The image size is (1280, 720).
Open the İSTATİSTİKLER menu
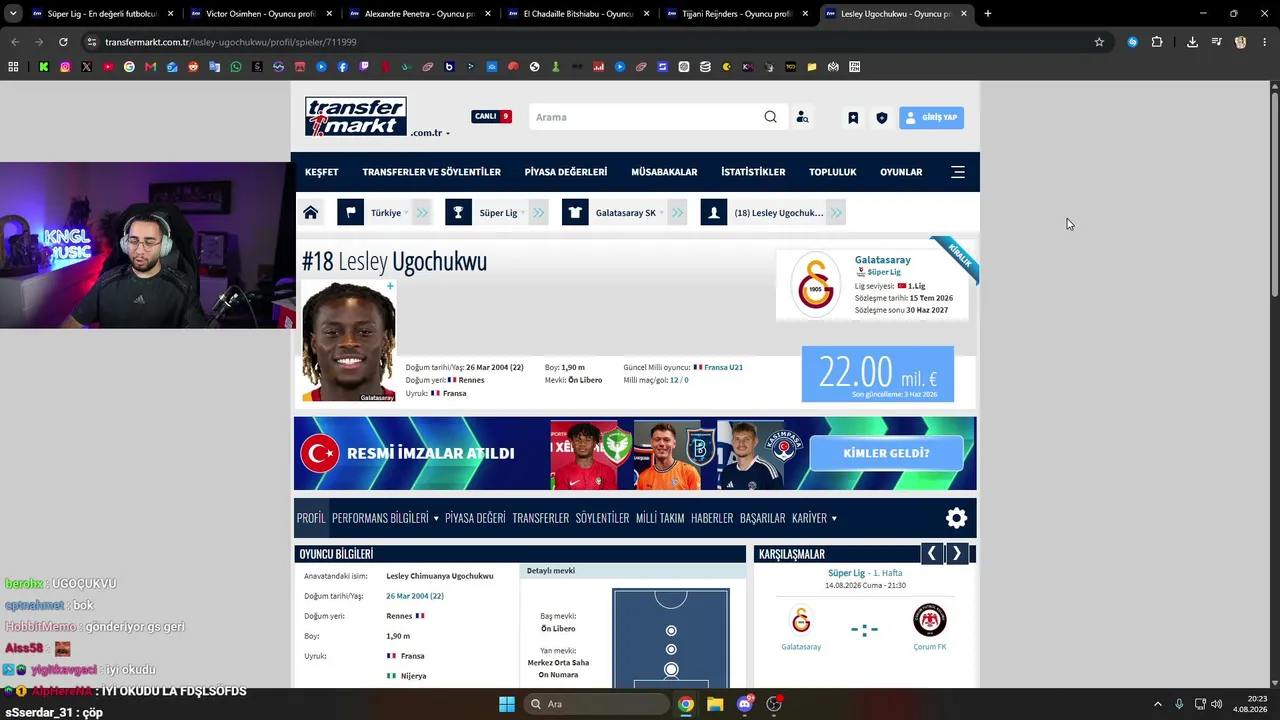click(753, 172)
